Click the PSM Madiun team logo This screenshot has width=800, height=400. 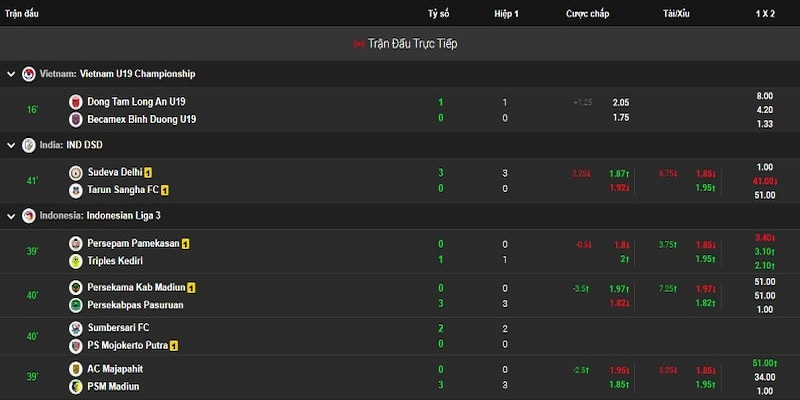point(76,387)
